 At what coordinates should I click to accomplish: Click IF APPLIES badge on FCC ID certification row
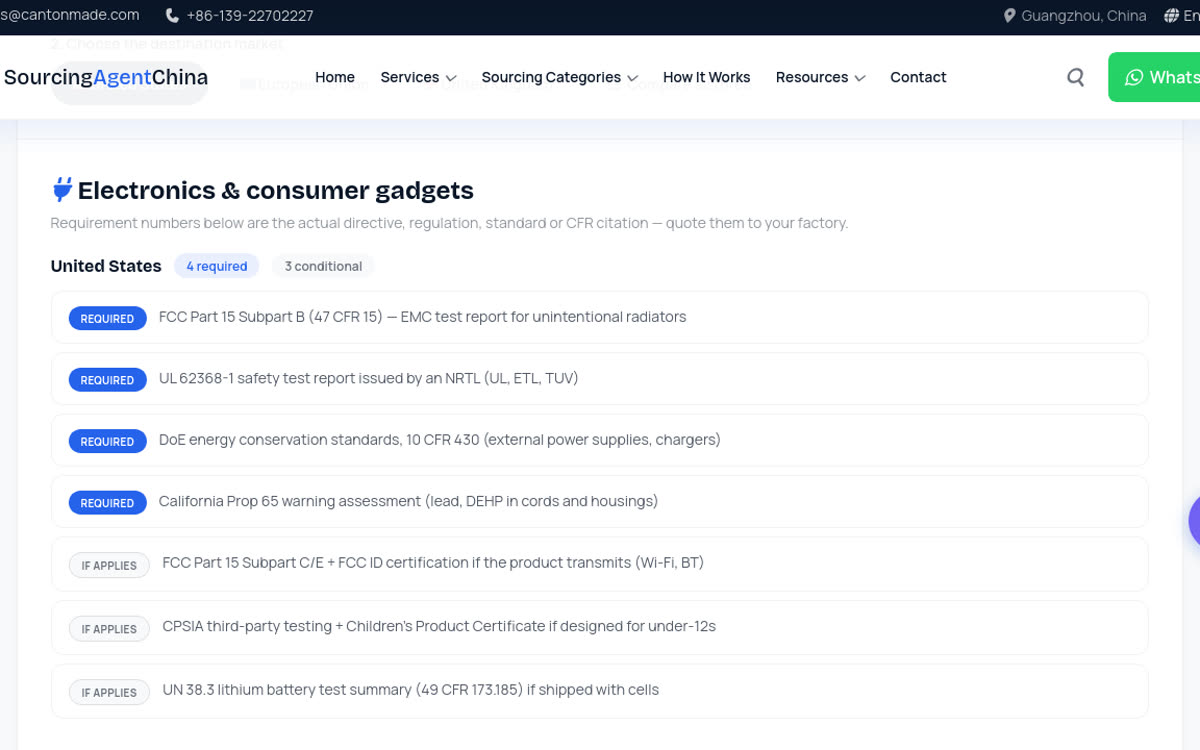[109, 565]
